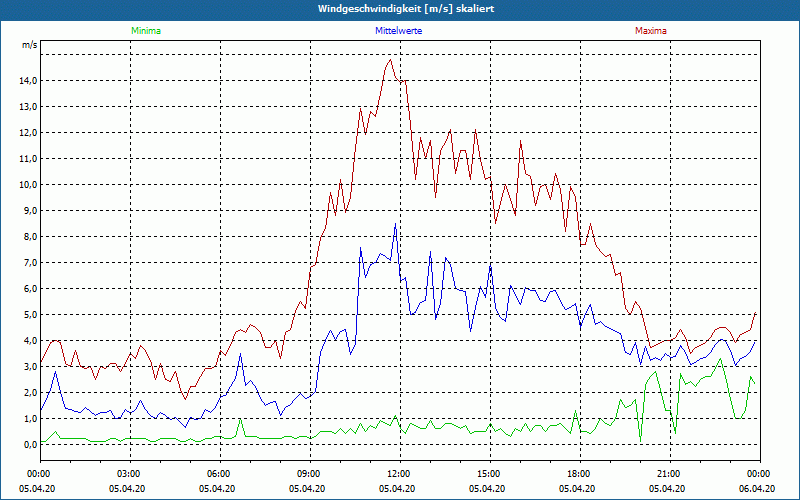Click the 9,0 y-axis value
Screen dimensions: 800x500
pos(30,211)
